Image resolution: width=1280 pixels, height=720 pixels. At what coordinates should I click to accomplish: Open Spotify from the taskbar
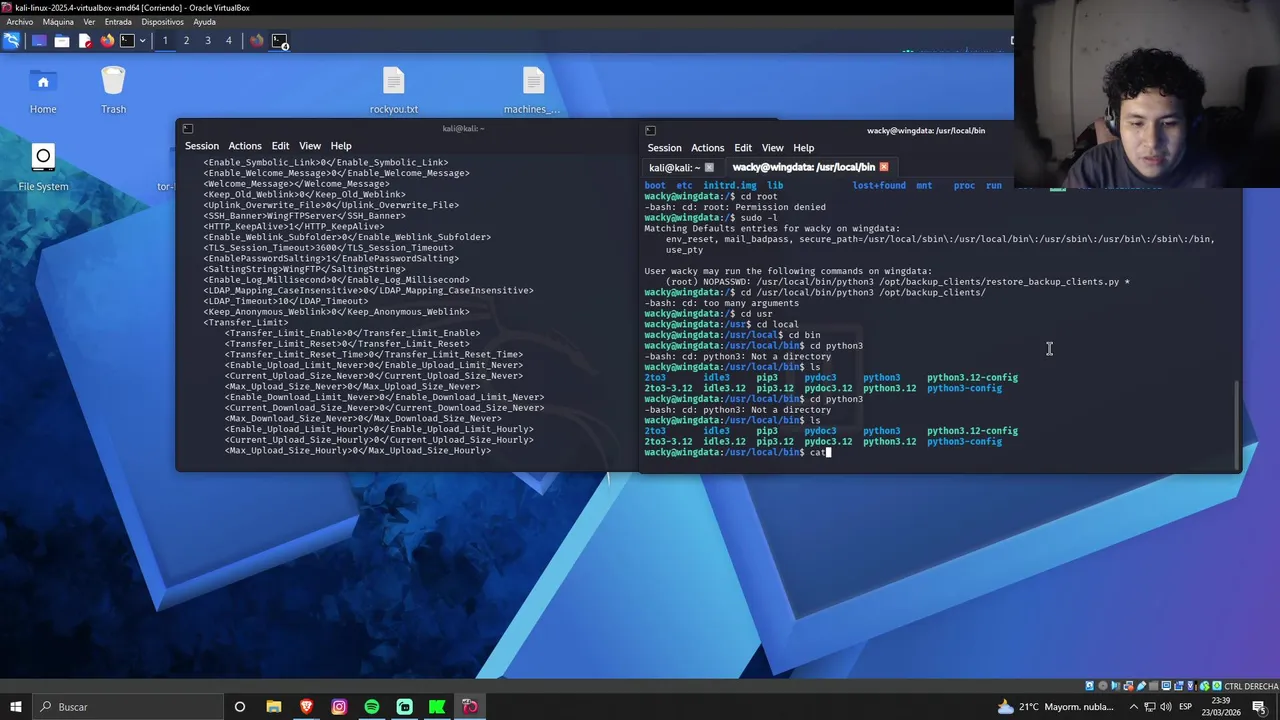(372, 707)
